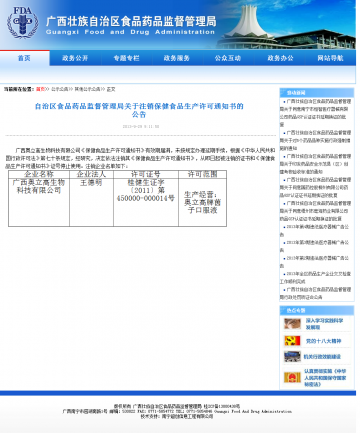The image size is (360, 433).
Task: Open the 专题专栏 menu item
Action: [x=126, y=58]
